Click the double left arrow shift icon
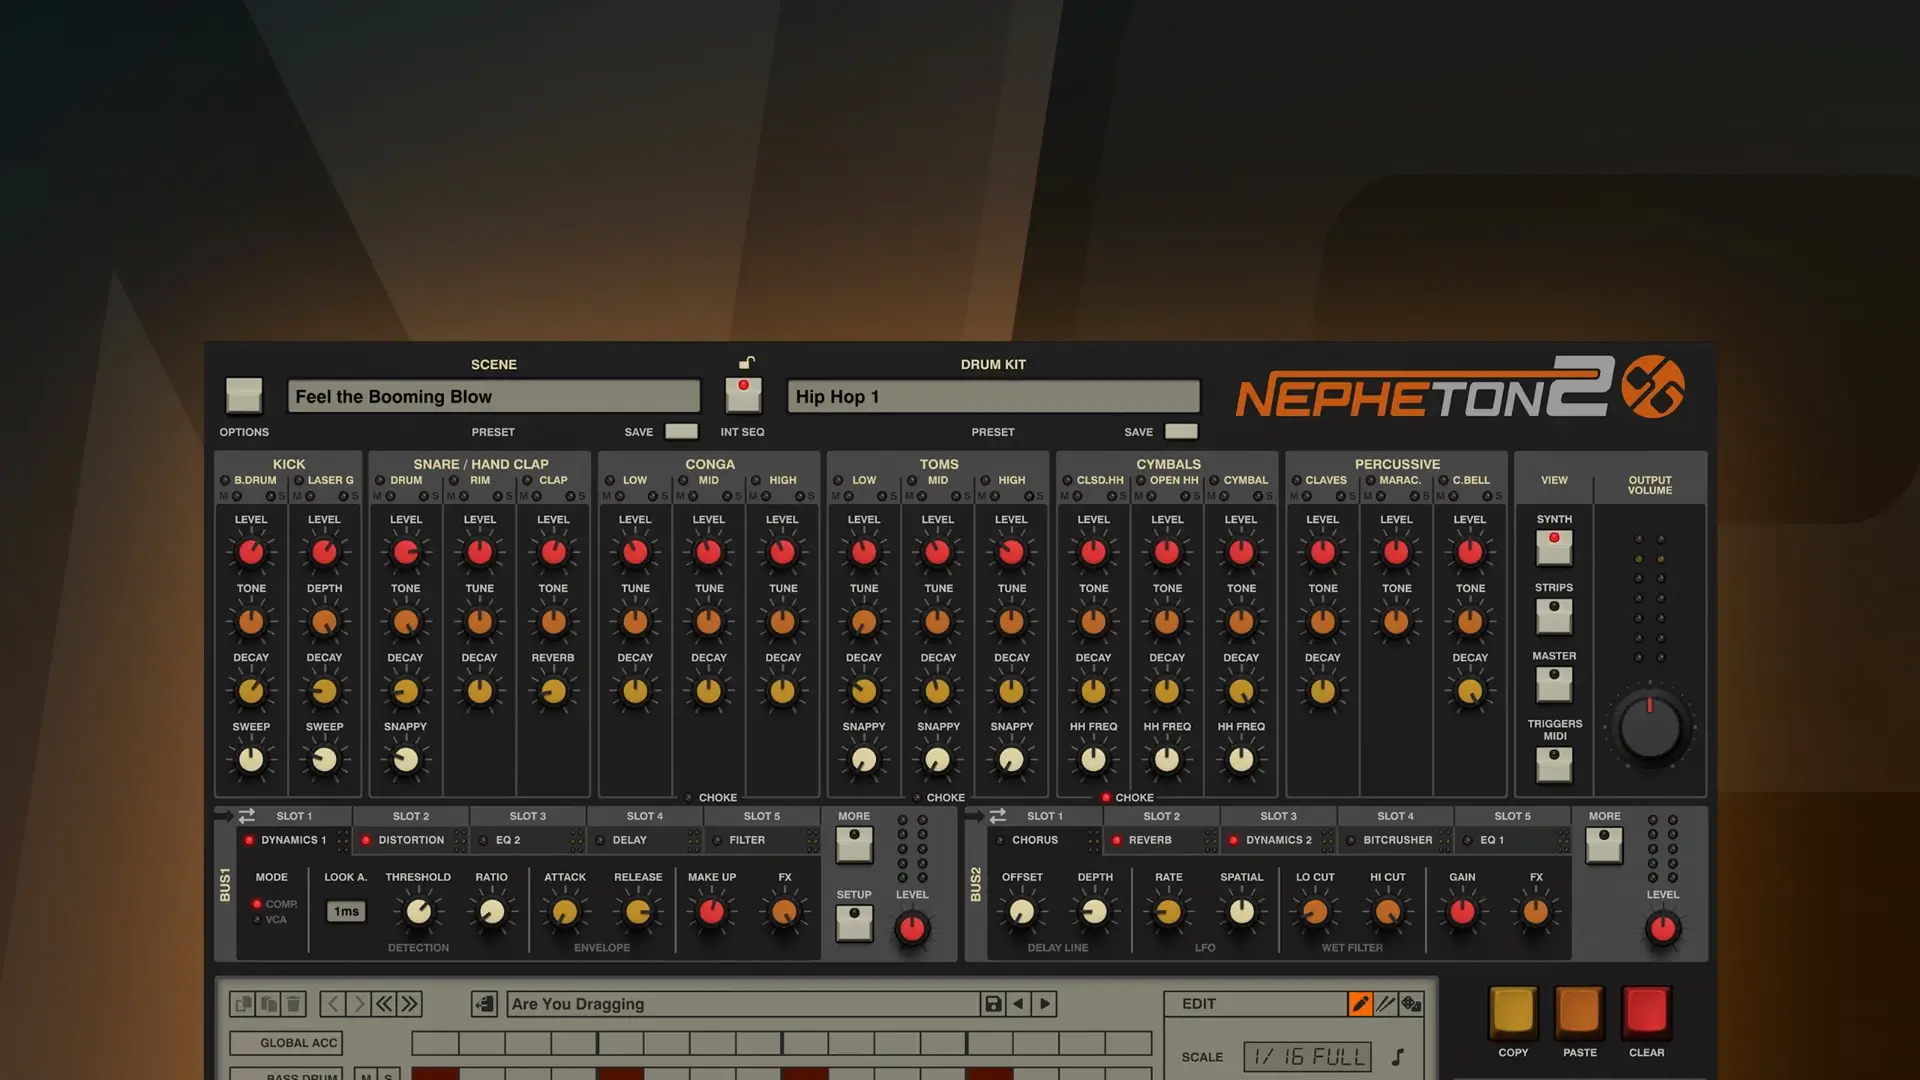Image resolution: width=1920 pixels, height=1080 pixels. click(384, 1003)
